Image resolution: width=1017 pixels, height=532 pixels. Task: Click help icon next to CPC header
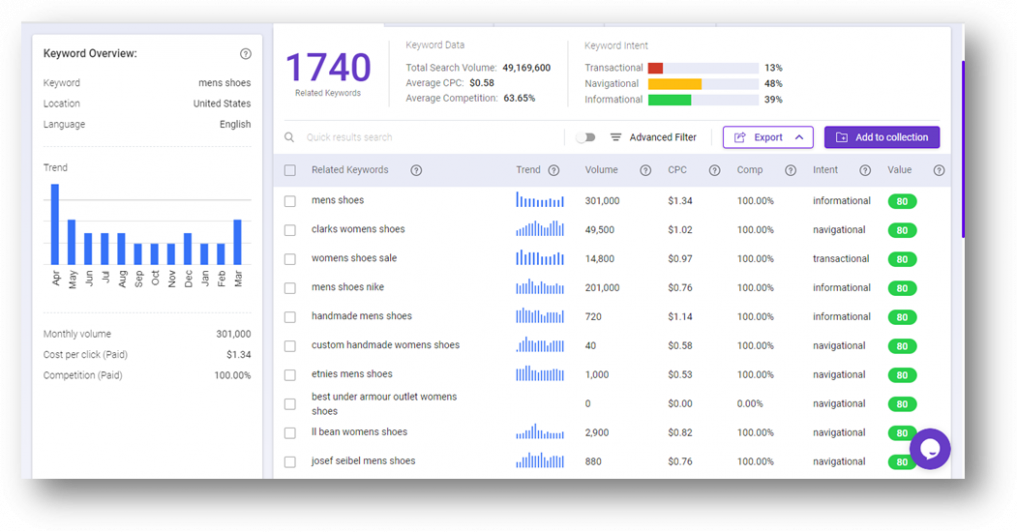click(714, 171)
